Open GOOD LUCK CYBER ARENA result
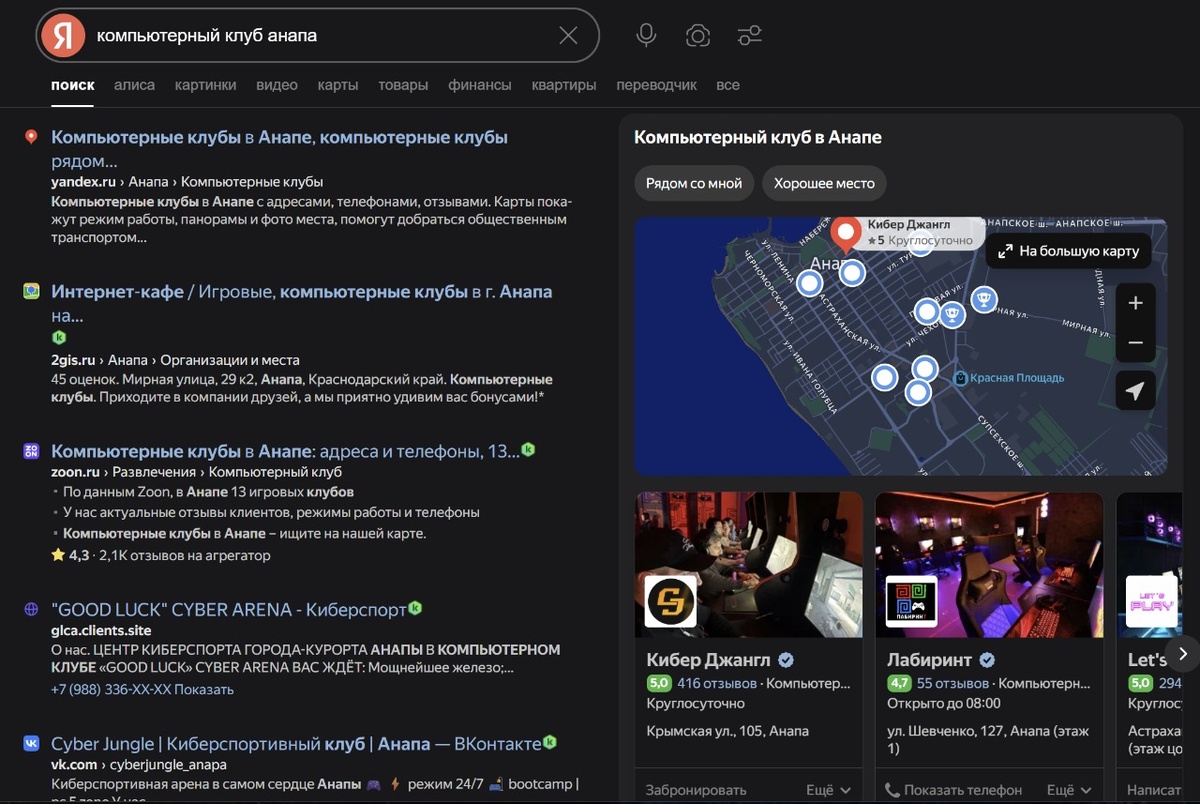 228,609
